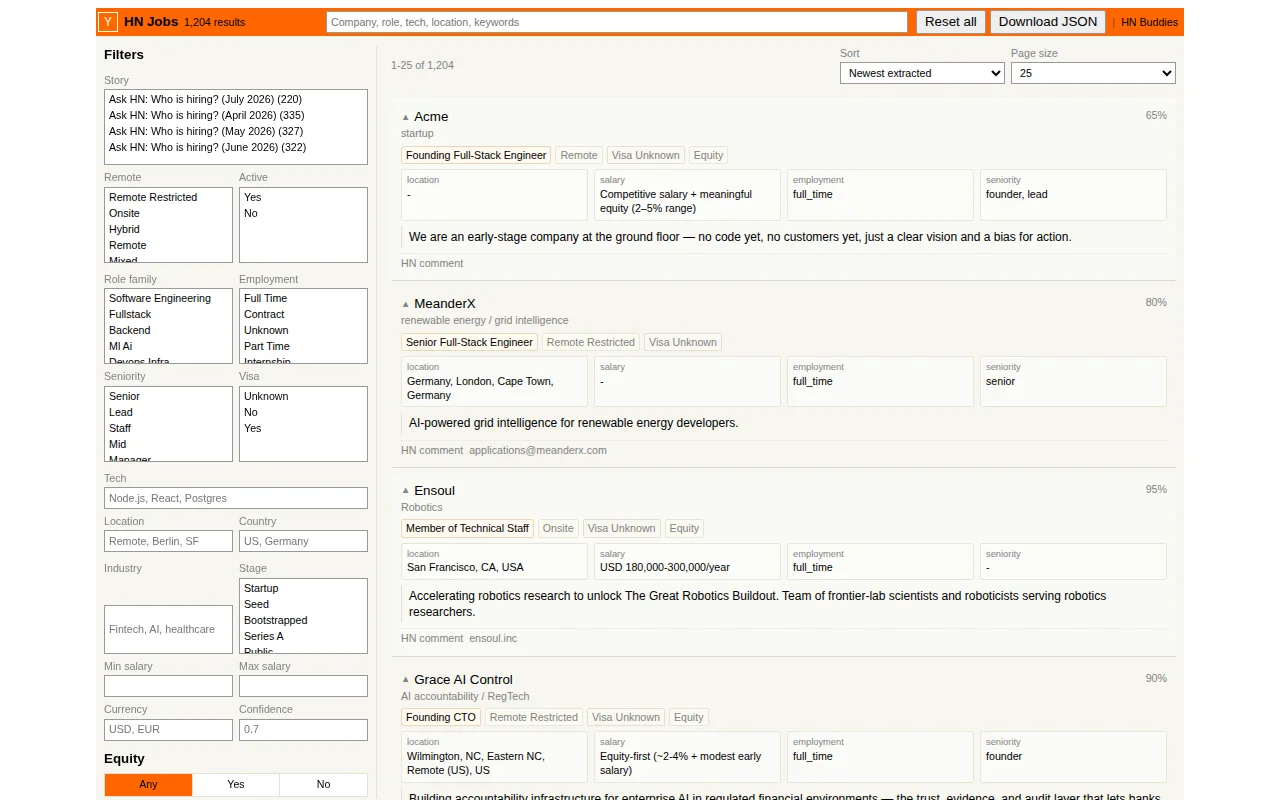Click HN Jobs title link
Viewport: 1280px width, 800px height.
pyautogui.click(x=151, y=22)
